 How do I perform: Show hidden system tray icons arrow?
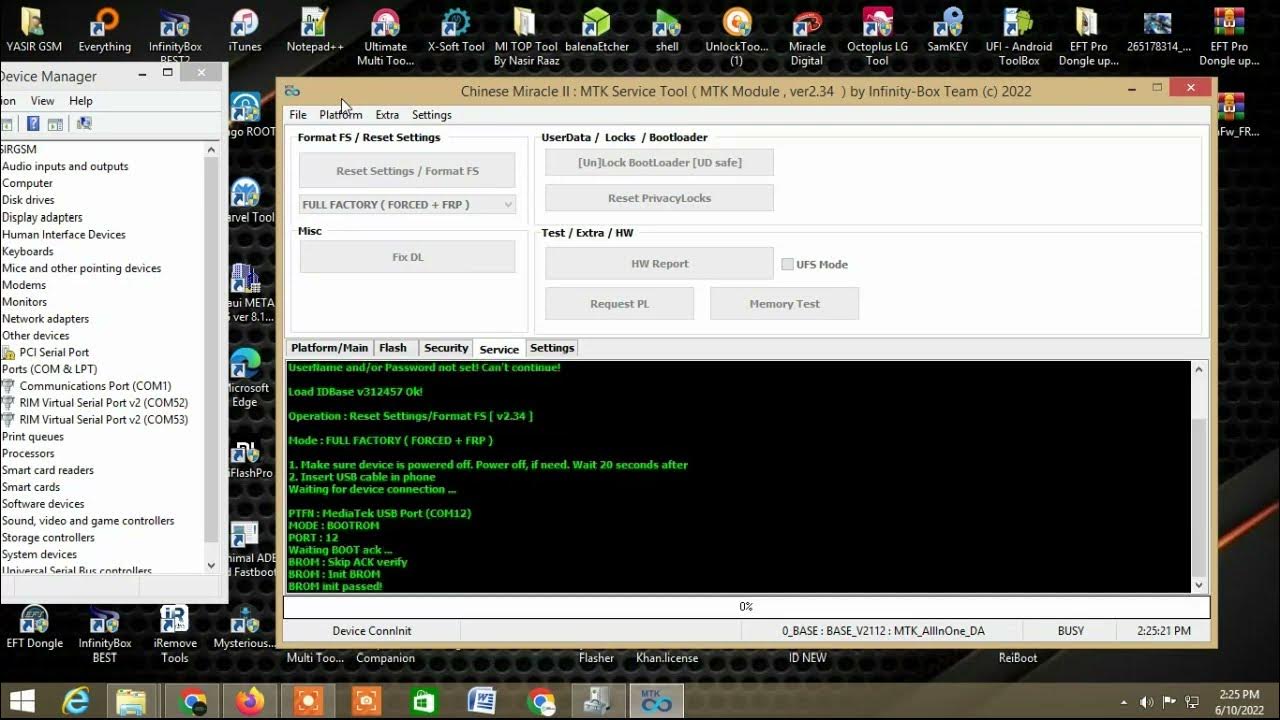(x=1123, y=702)
